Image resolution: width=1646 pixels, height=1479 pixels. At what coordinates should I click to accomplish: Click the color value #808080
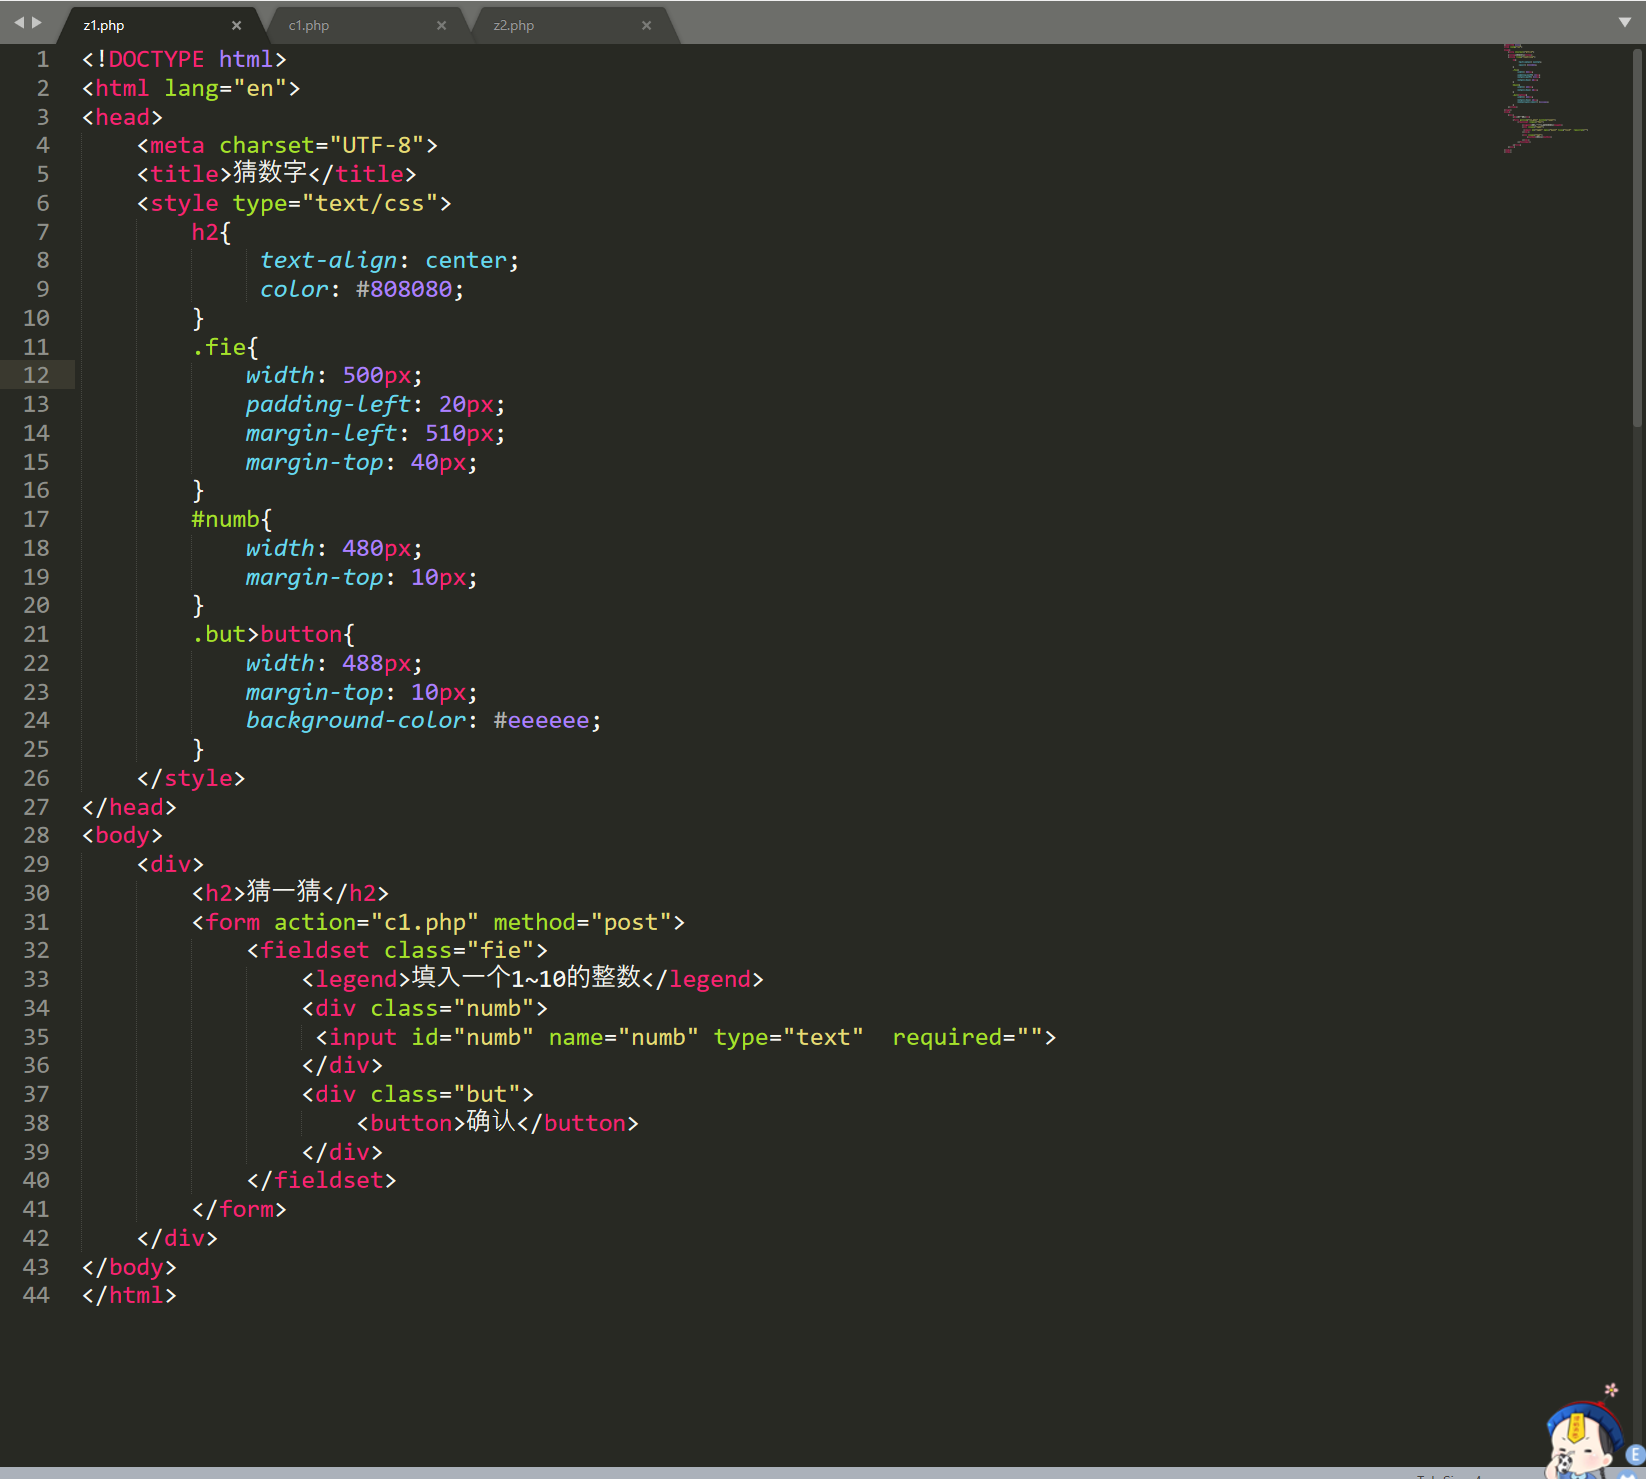405,289
